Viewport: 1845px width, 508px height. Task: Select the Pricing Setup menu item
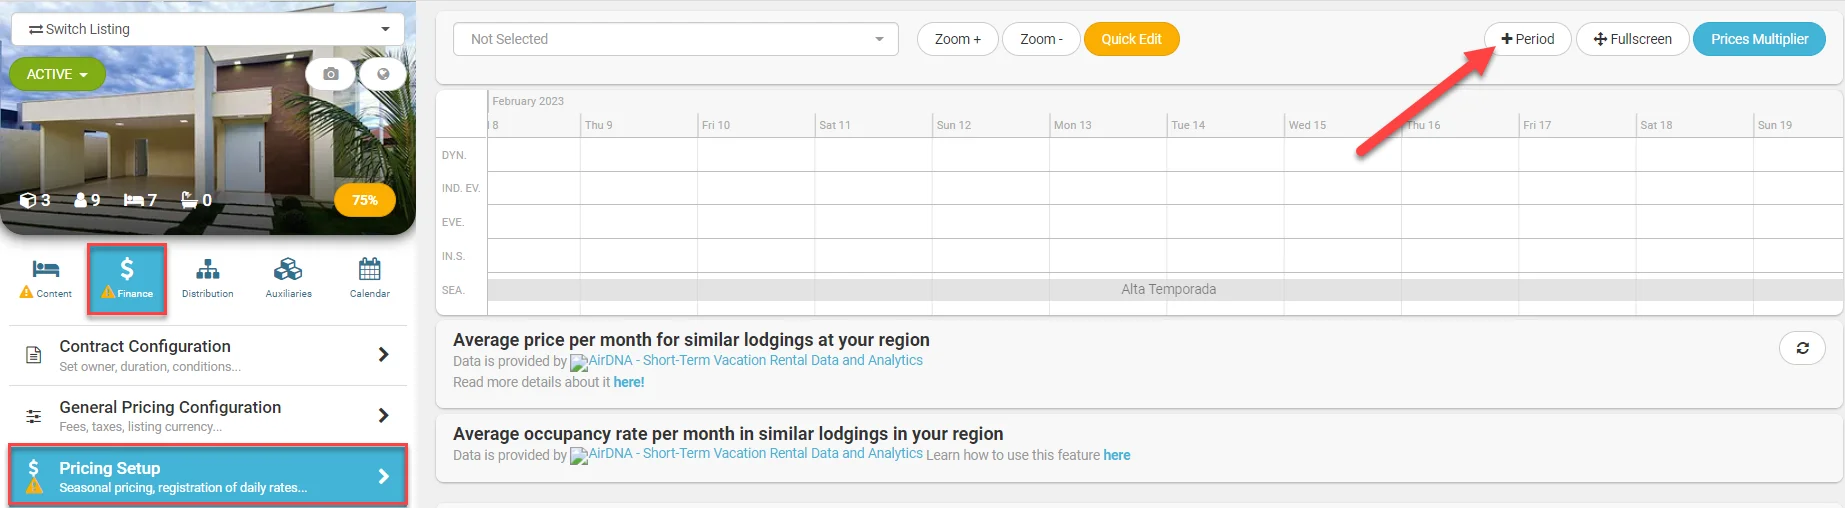coord(208,476)
